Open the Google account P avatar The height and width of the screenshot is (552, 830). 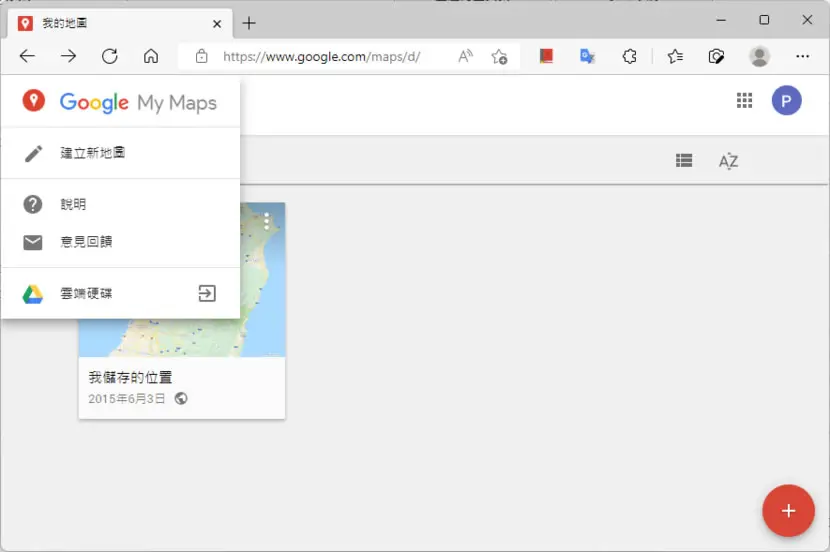coord(786,101)
